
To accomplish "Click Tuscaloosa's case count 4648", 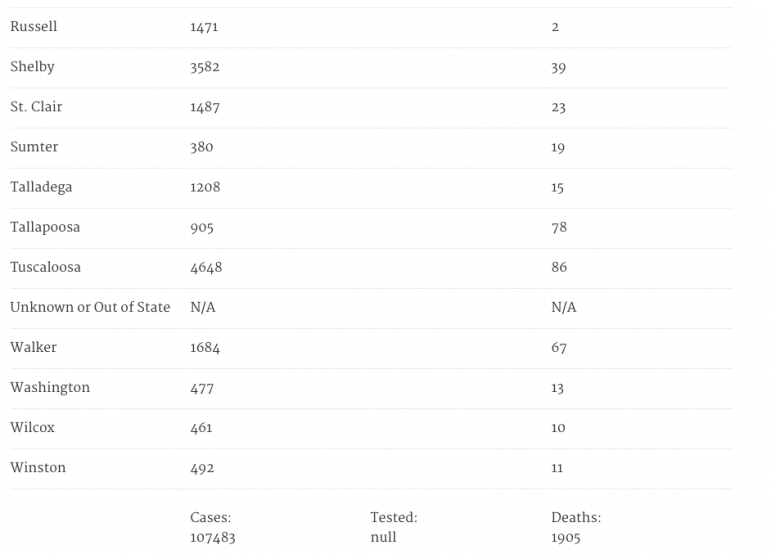I will click(206, 267).
